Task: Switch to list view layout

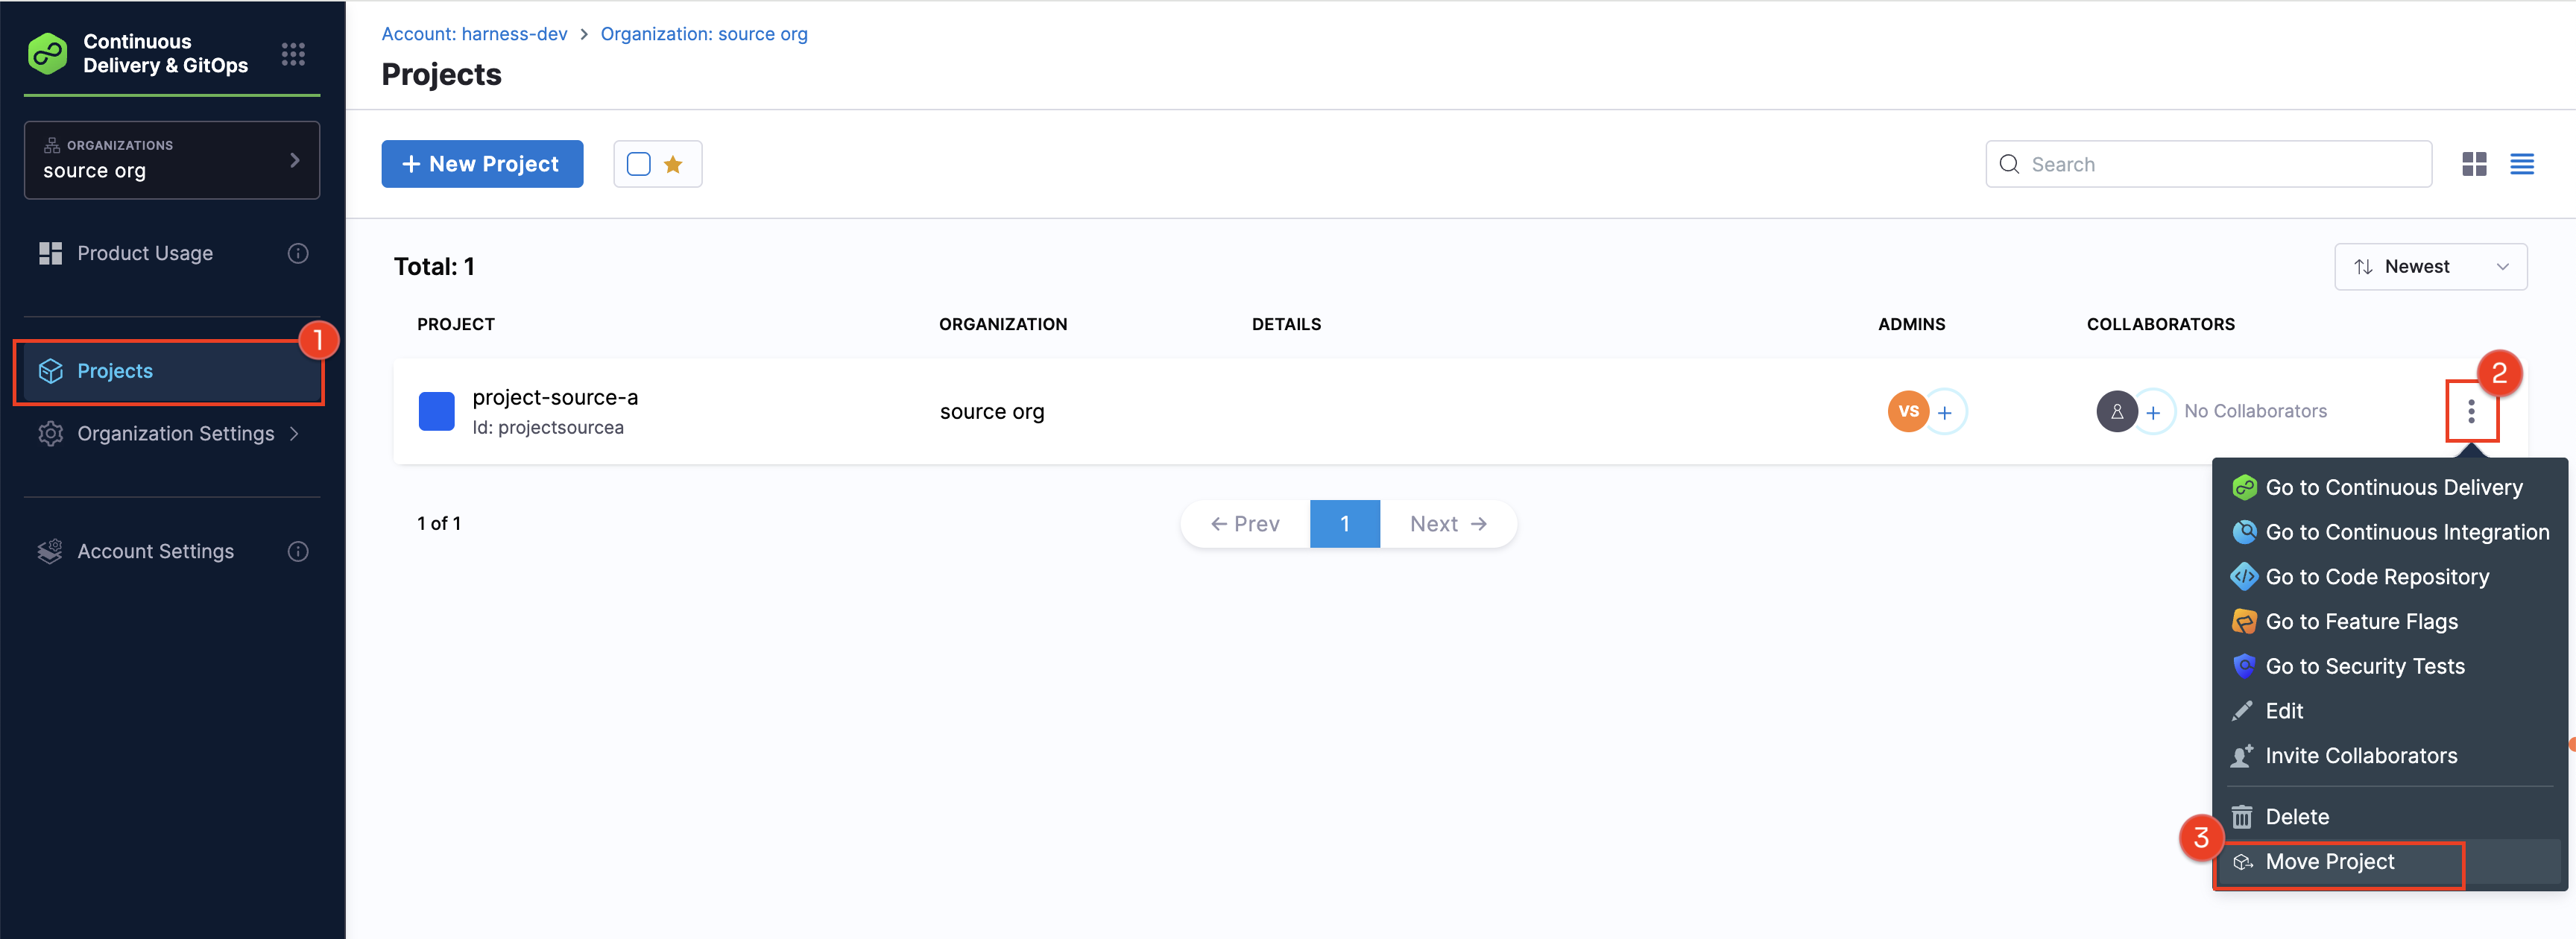Action: pos(2521,164)
